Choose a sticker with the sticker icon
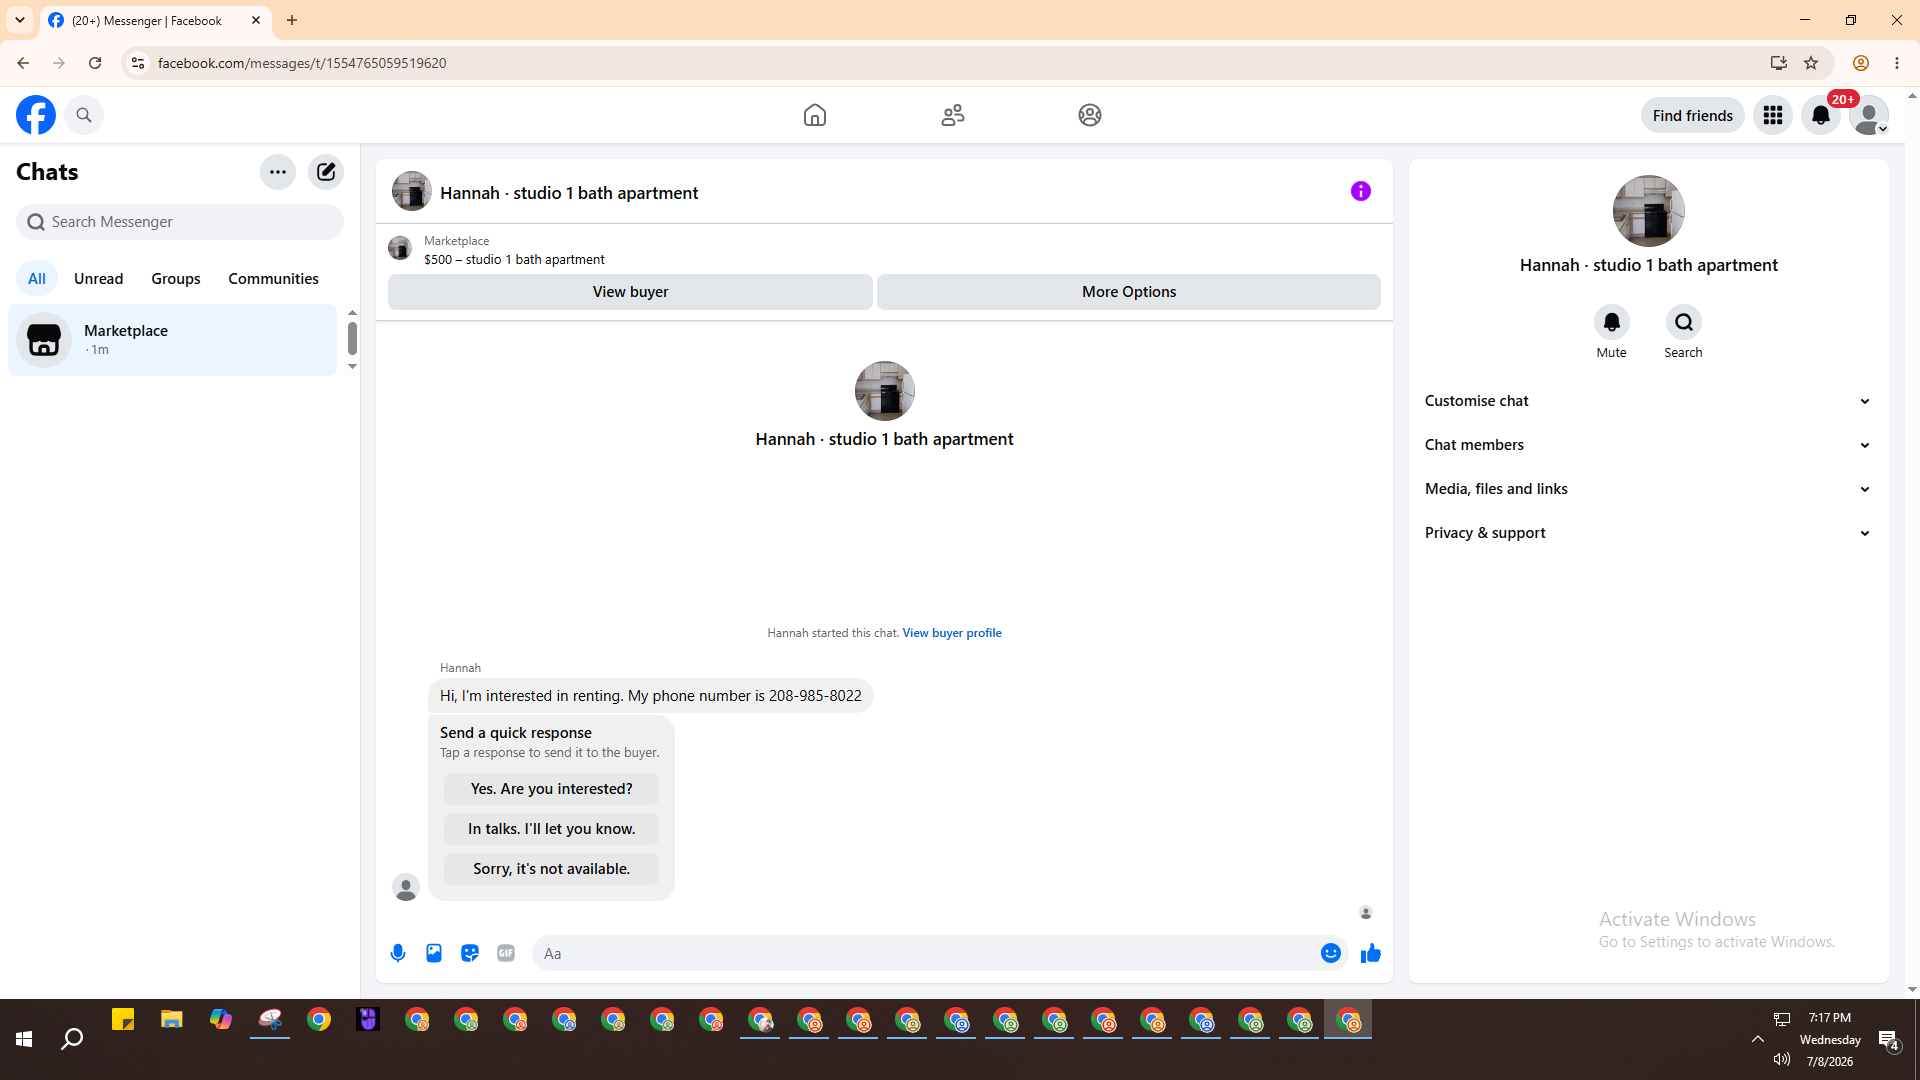The image size is (1920, 1080). (x=470, y=953)
